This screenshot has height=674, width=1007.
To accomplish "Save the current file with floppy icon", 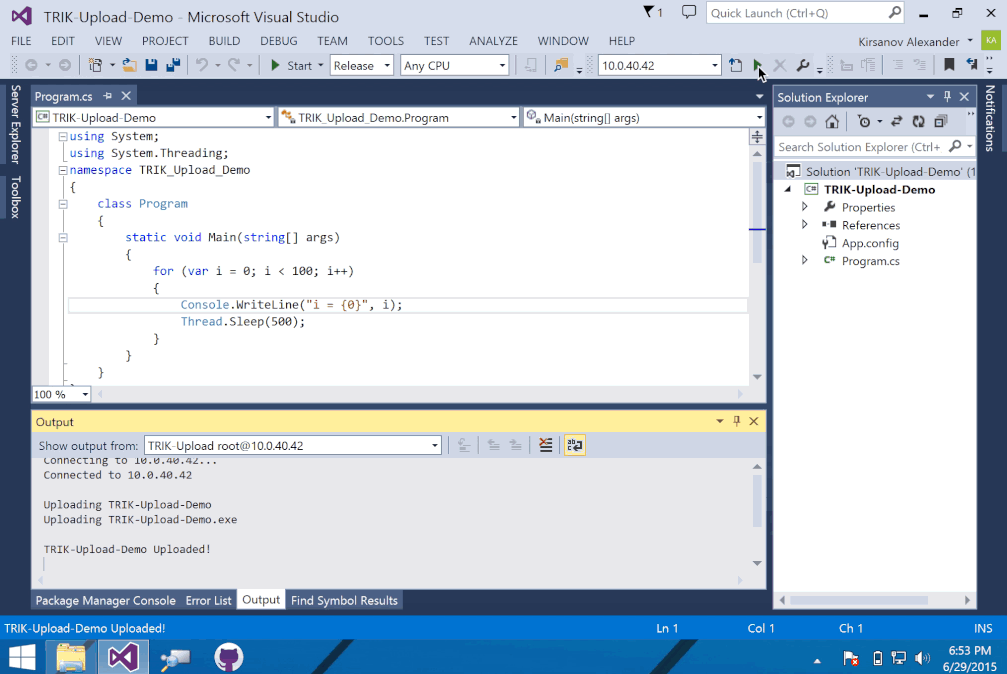I will (151, 65).
